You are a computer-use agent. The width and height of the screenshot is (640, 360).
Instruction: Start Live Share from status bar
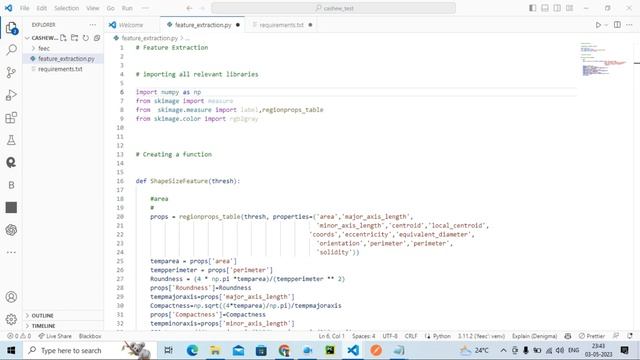(x=55, y=336)
